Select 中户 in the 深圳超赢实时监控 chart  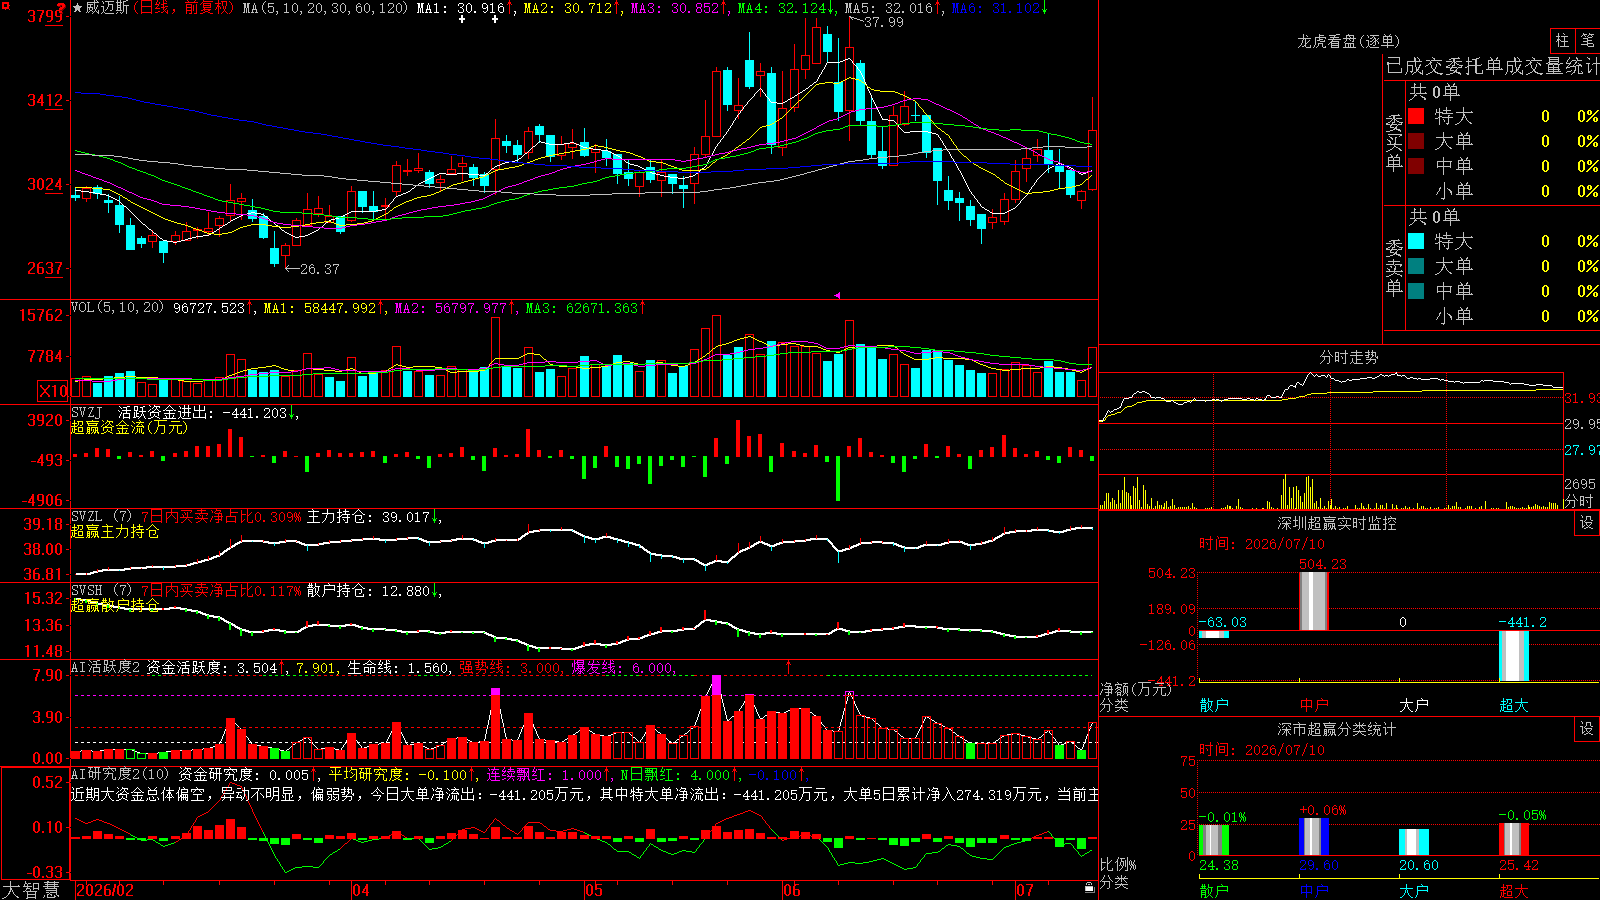1314,705
